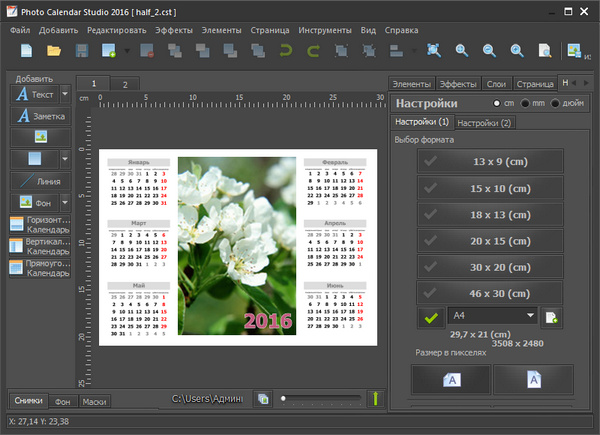Screen dimensions: 600x435
Task: Open the A4 paper size dropdown
Action: point(529,315)
